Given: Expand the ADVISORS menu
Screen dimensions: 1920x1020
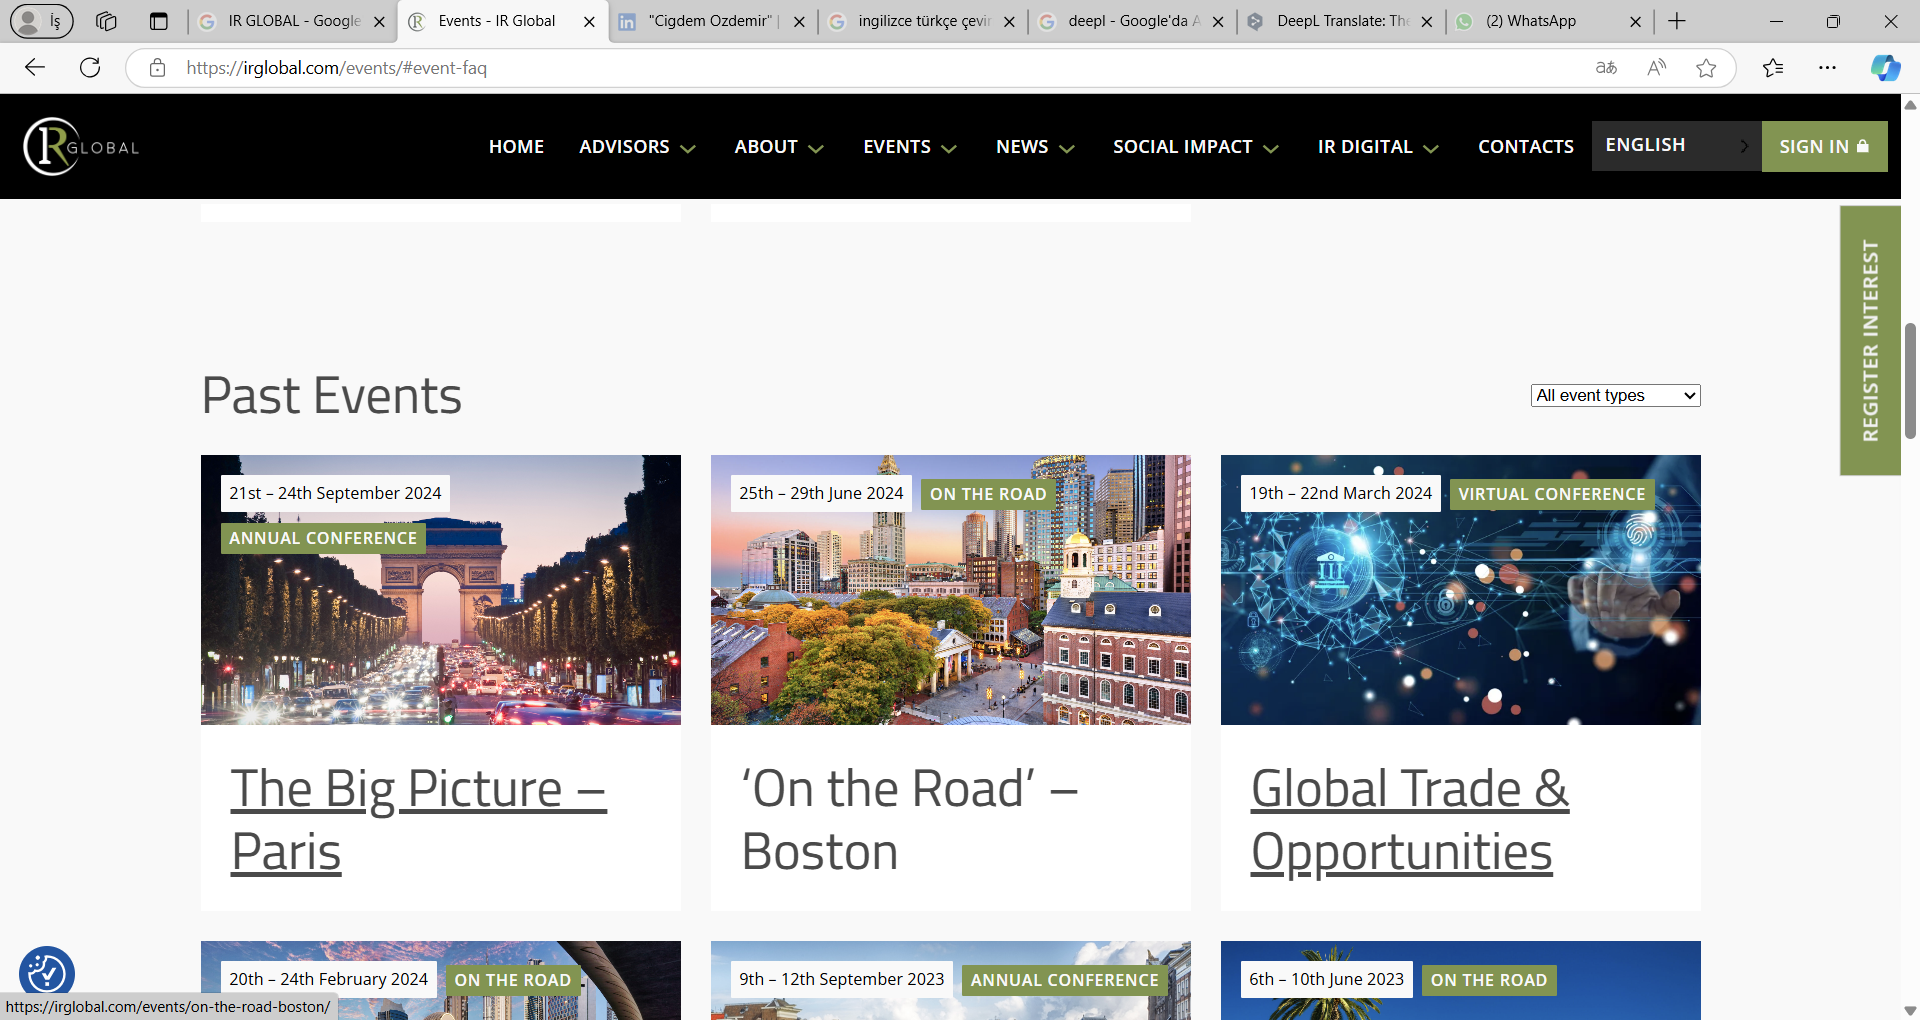Looking at the screenshot, I should [637, 146].
